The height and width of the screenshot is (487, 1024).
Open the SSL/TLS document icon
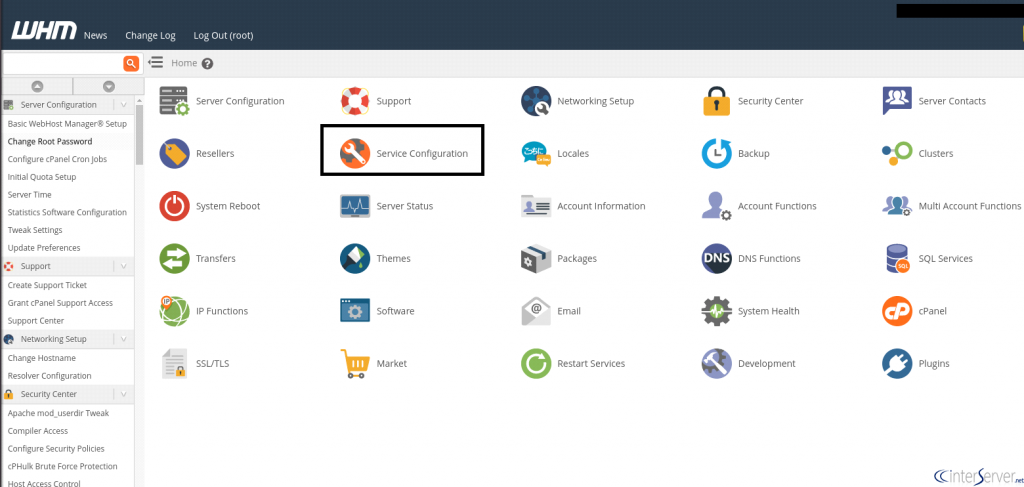click(x=174, y=364)
